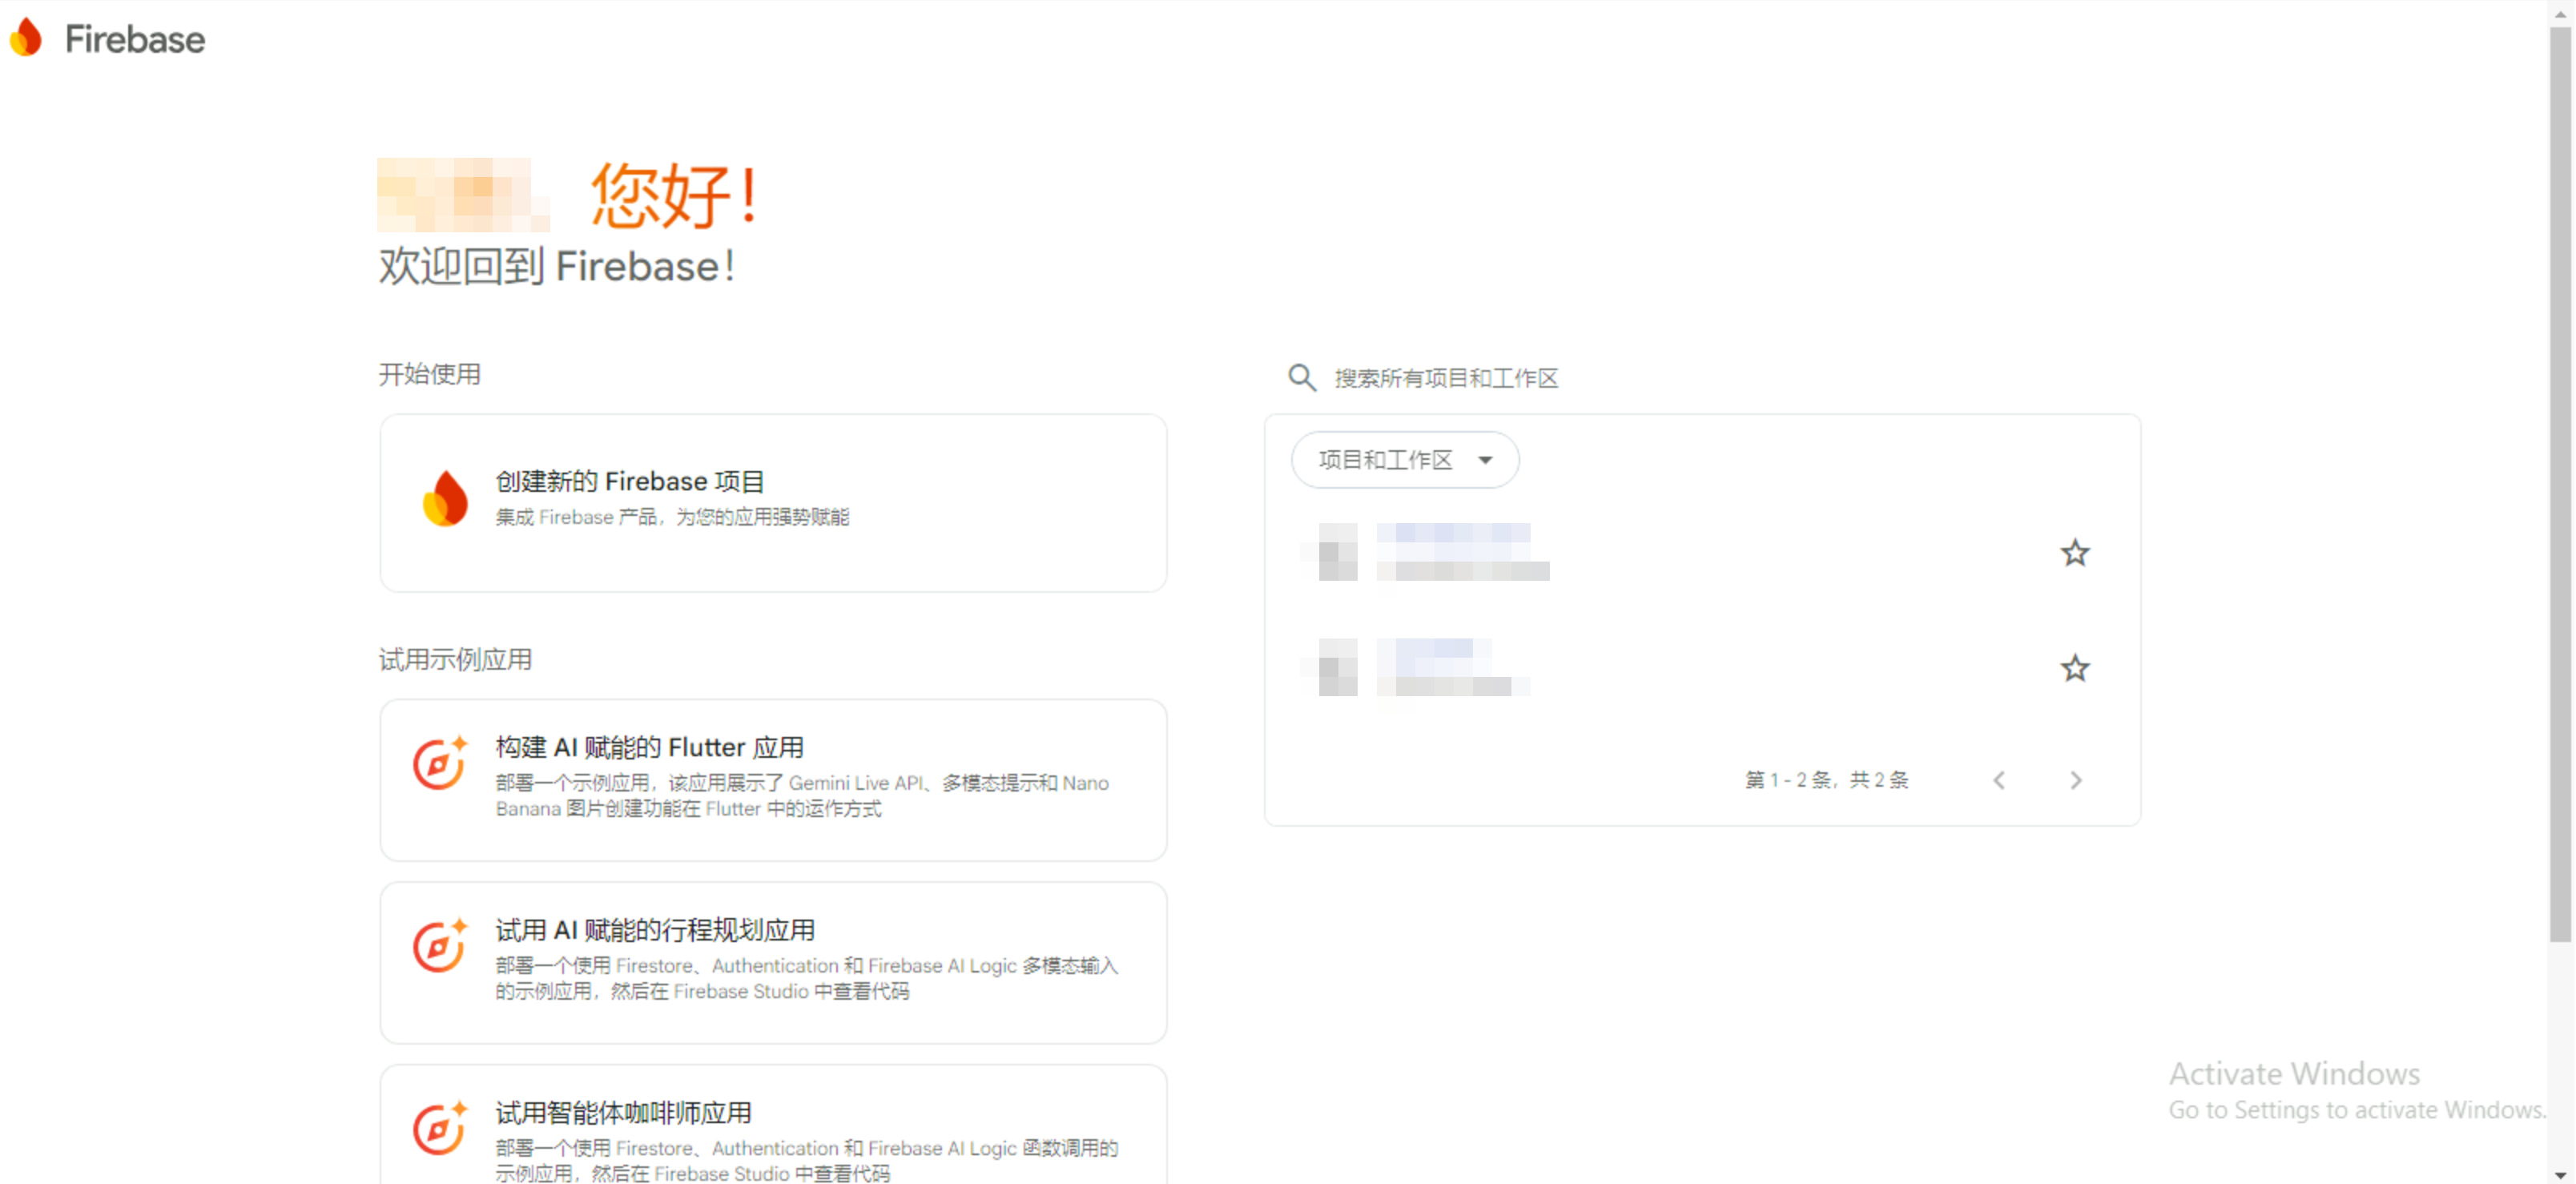This screenshot has height=1184, width=2576.
Task: Click the Firebase flame logo in header
Action: pos(27,38)
